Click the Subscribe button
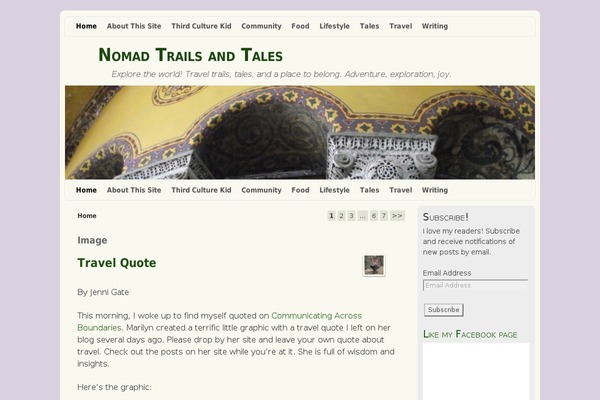The width and height of the screenshot is (600, 400). (443, 310)
